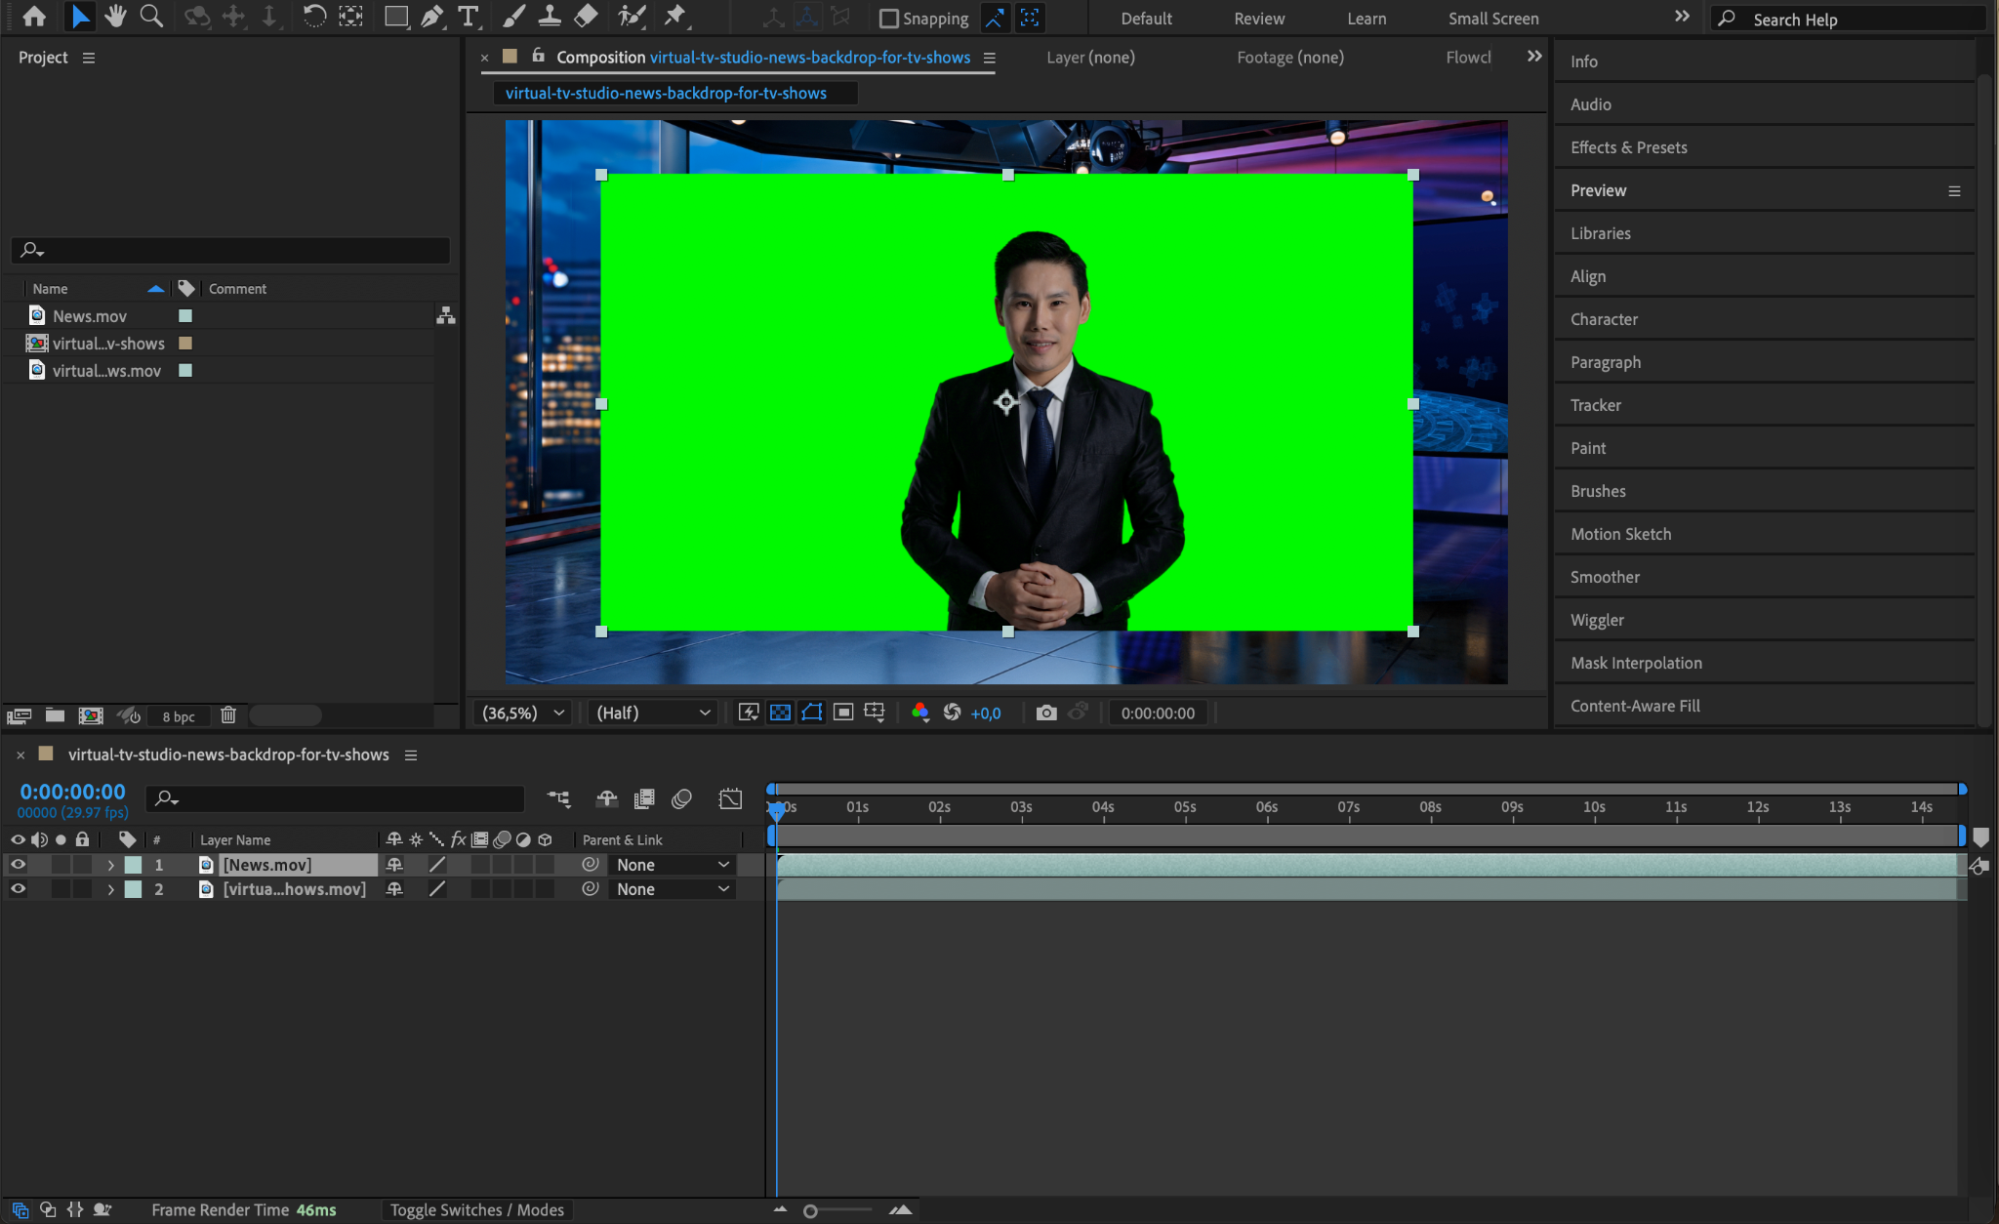This screenshot has height=1224, width=1999.
Task: Select the Roto Brush tool
Action: pyautogui.click(x=631, y=16)
